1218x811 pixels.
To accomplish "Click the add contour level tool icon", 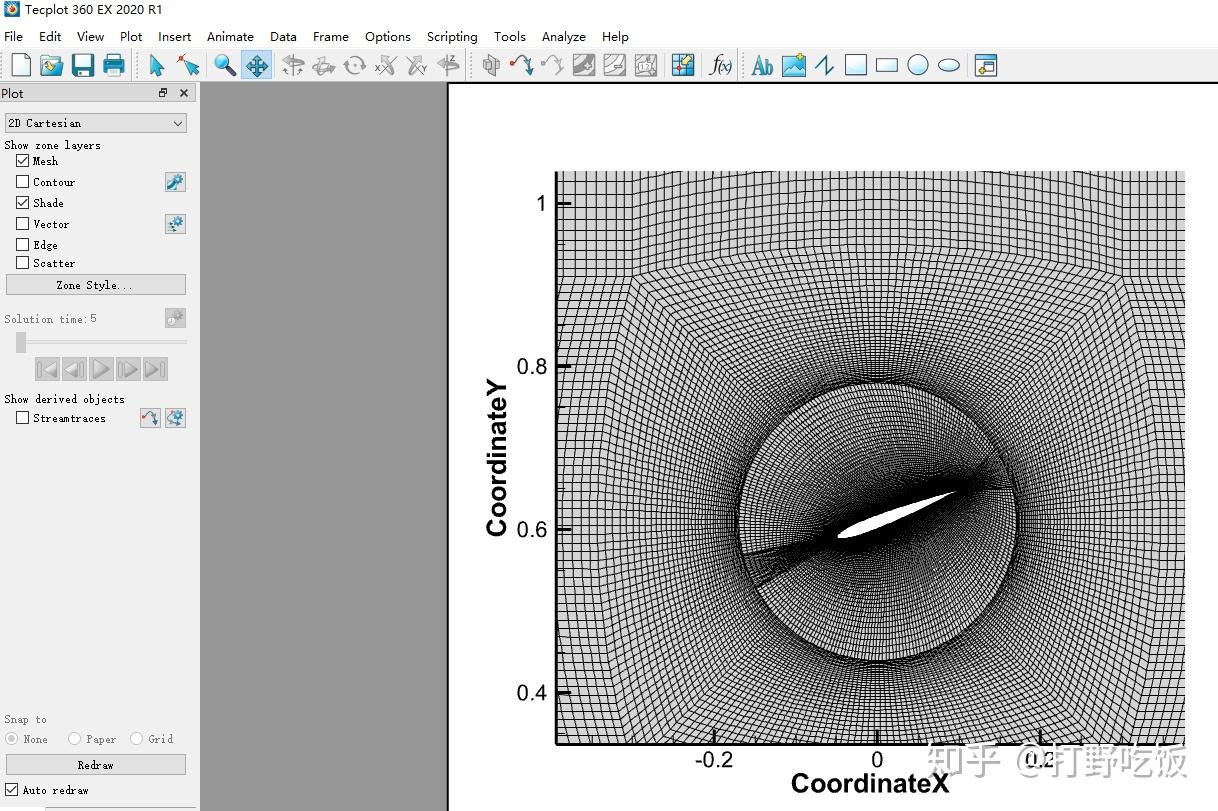I will coord(584,66).
